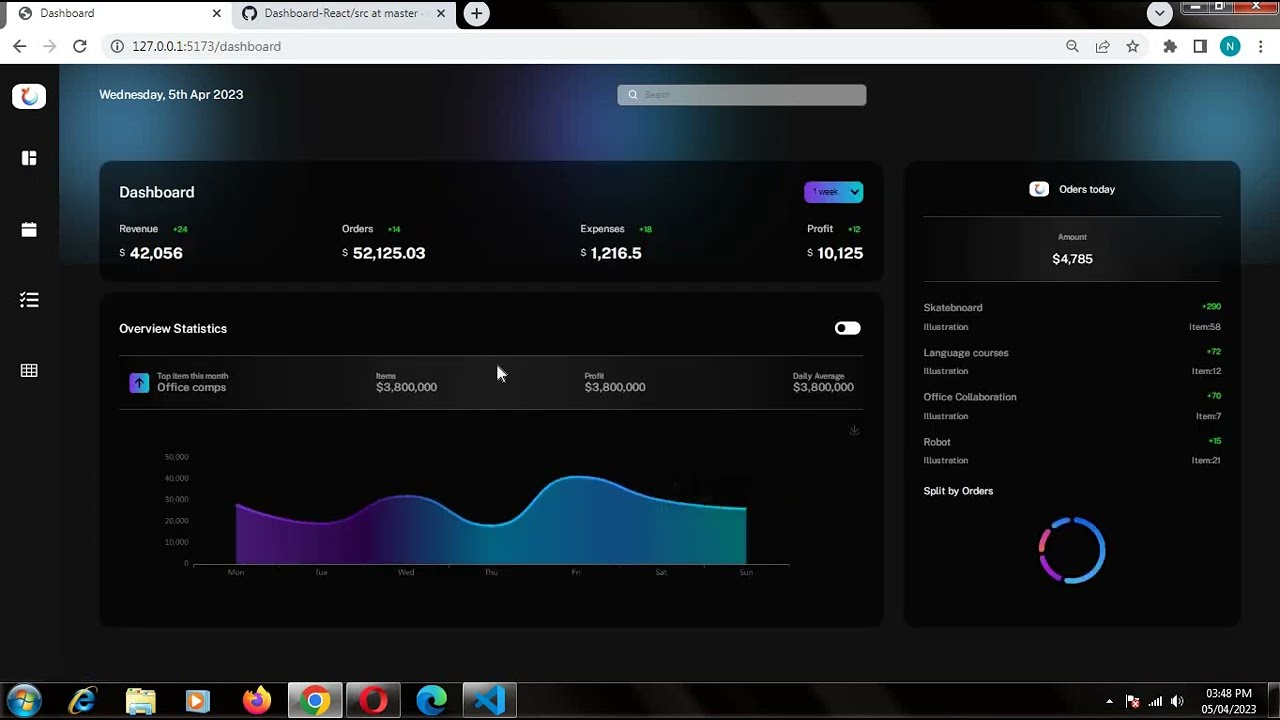Select the dashboard grid icon in sidebar

(x=29, y=157)
